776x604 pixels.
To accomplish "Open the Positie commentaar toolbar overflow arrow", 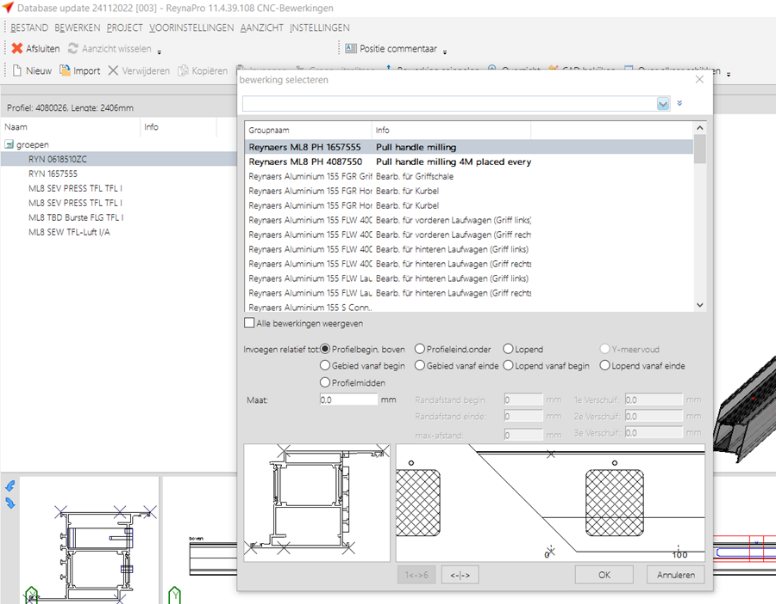I will (445, 51).
